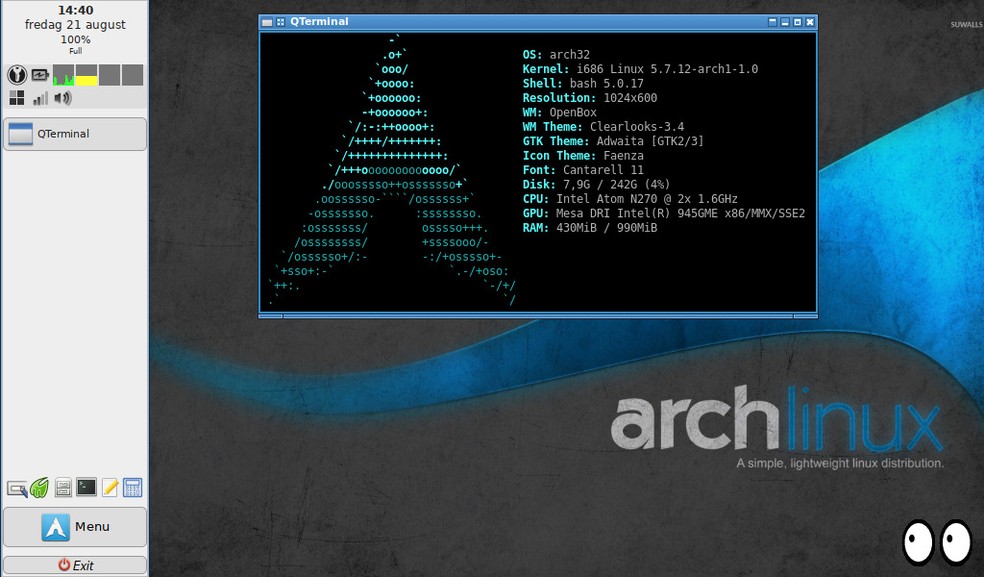Mute audio via the speaker icon
Viewport: 984px width, 577px height.
pos(63,98)
